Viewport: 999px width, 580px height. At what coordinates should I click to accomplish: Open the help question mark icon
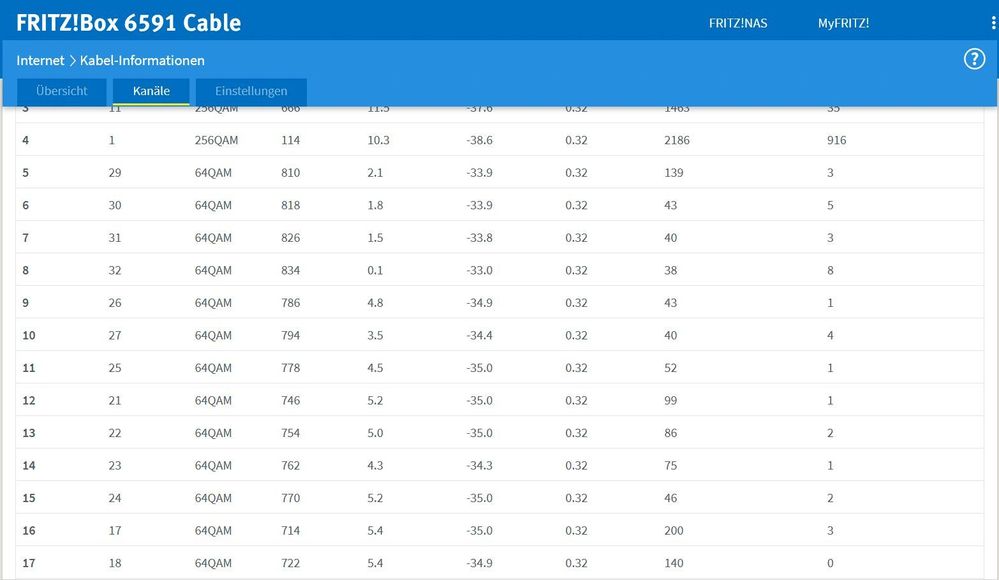974,58
